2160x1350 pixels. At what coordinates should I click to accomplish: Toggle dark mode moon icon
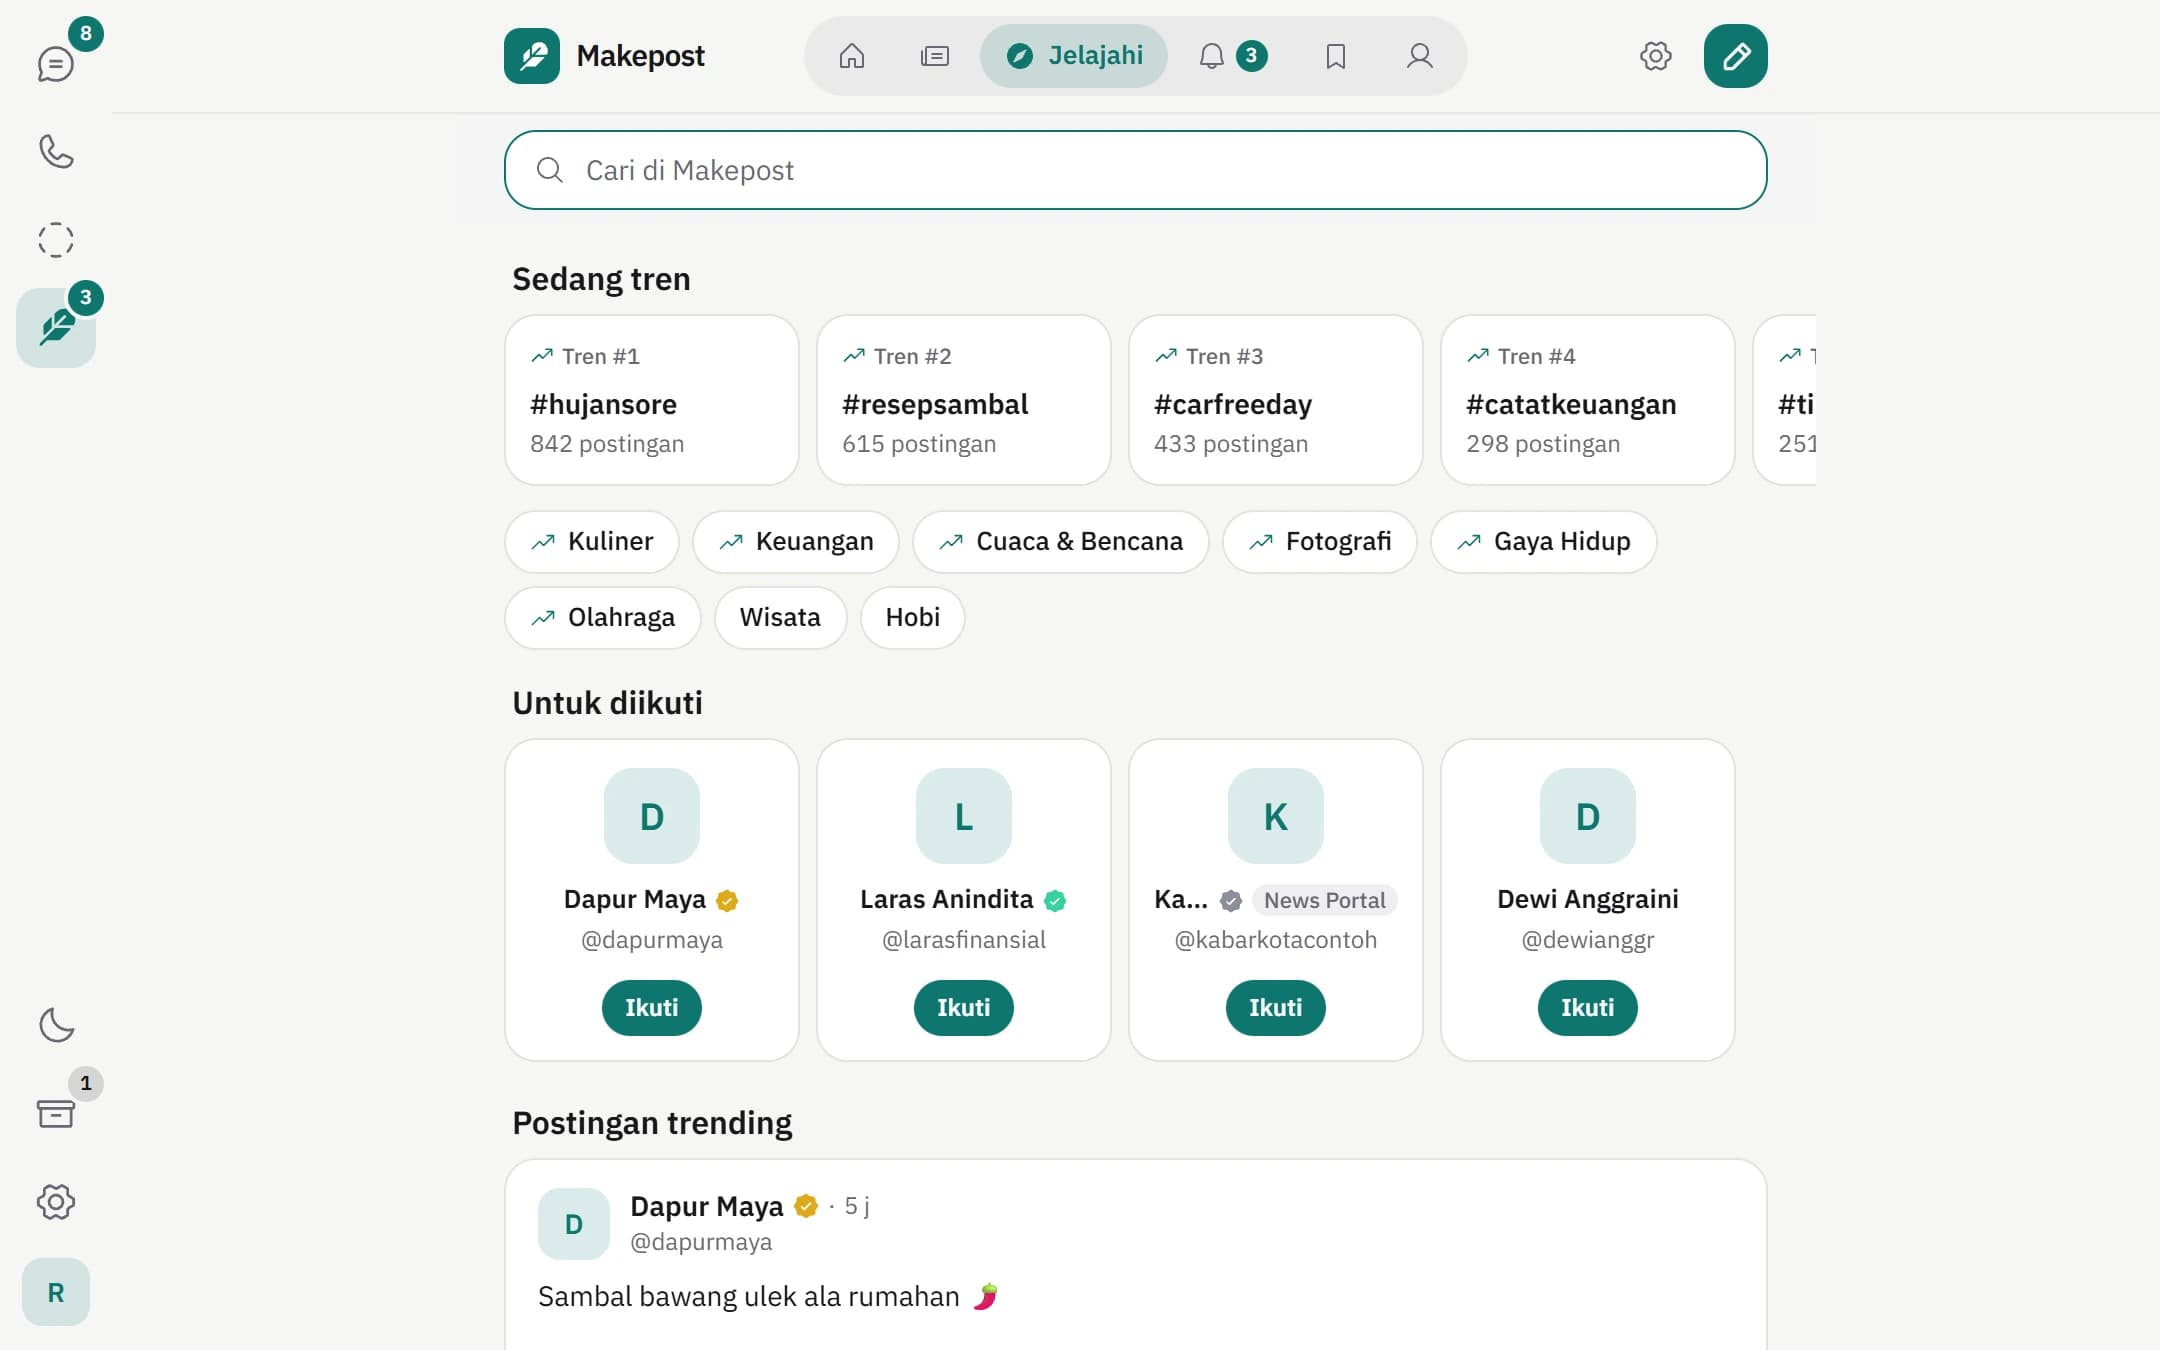(x=56, y=1025)
